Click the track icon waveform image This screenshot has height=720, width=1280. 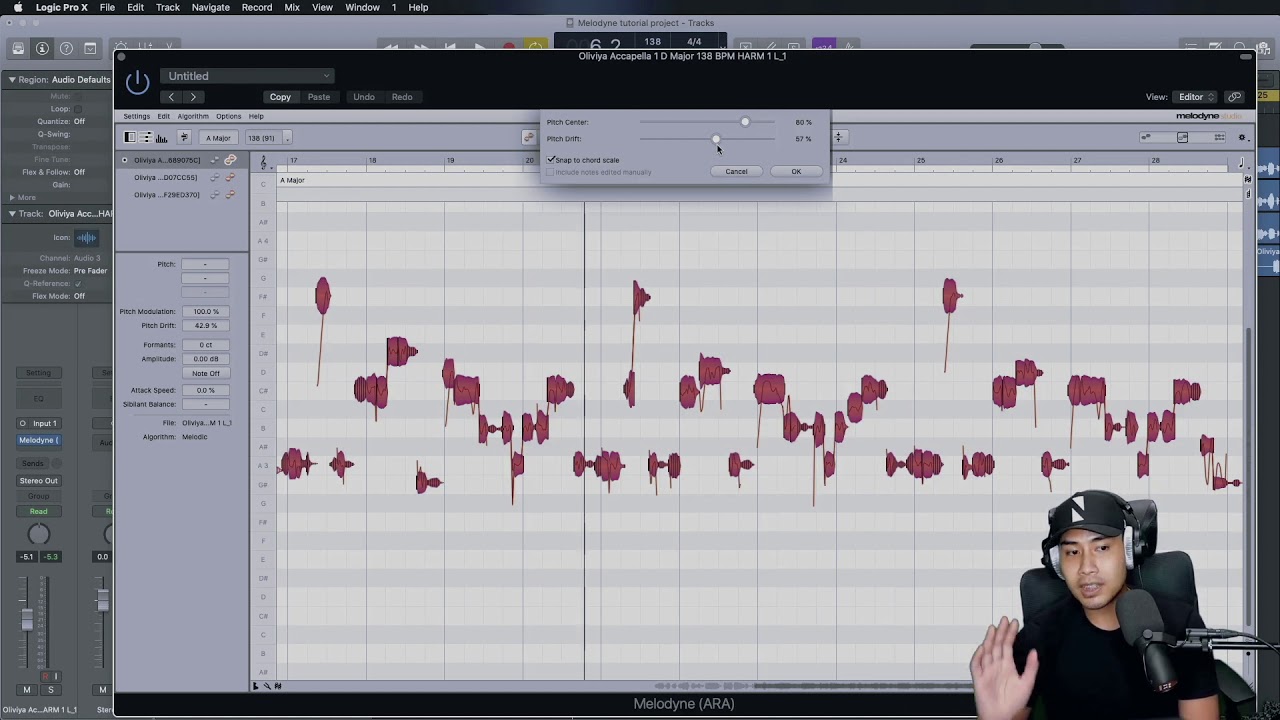click(87, 238)
